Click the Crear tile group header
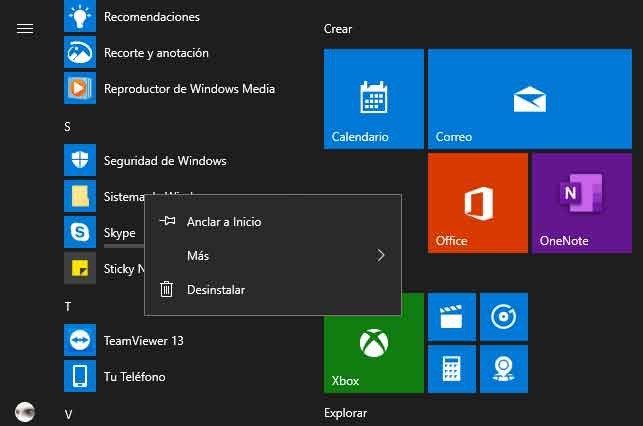The image size is (643, 426). [337, 29]
